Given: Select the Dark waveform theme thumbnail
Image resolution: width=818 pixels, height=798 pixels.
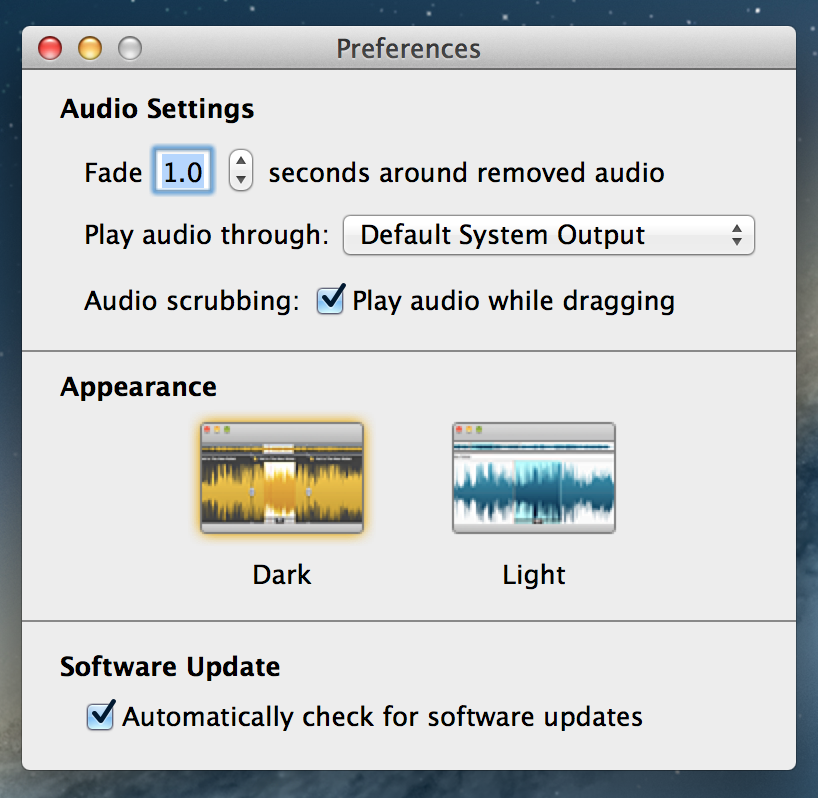Looking at the screenshot, I should [x=282, y=478].
